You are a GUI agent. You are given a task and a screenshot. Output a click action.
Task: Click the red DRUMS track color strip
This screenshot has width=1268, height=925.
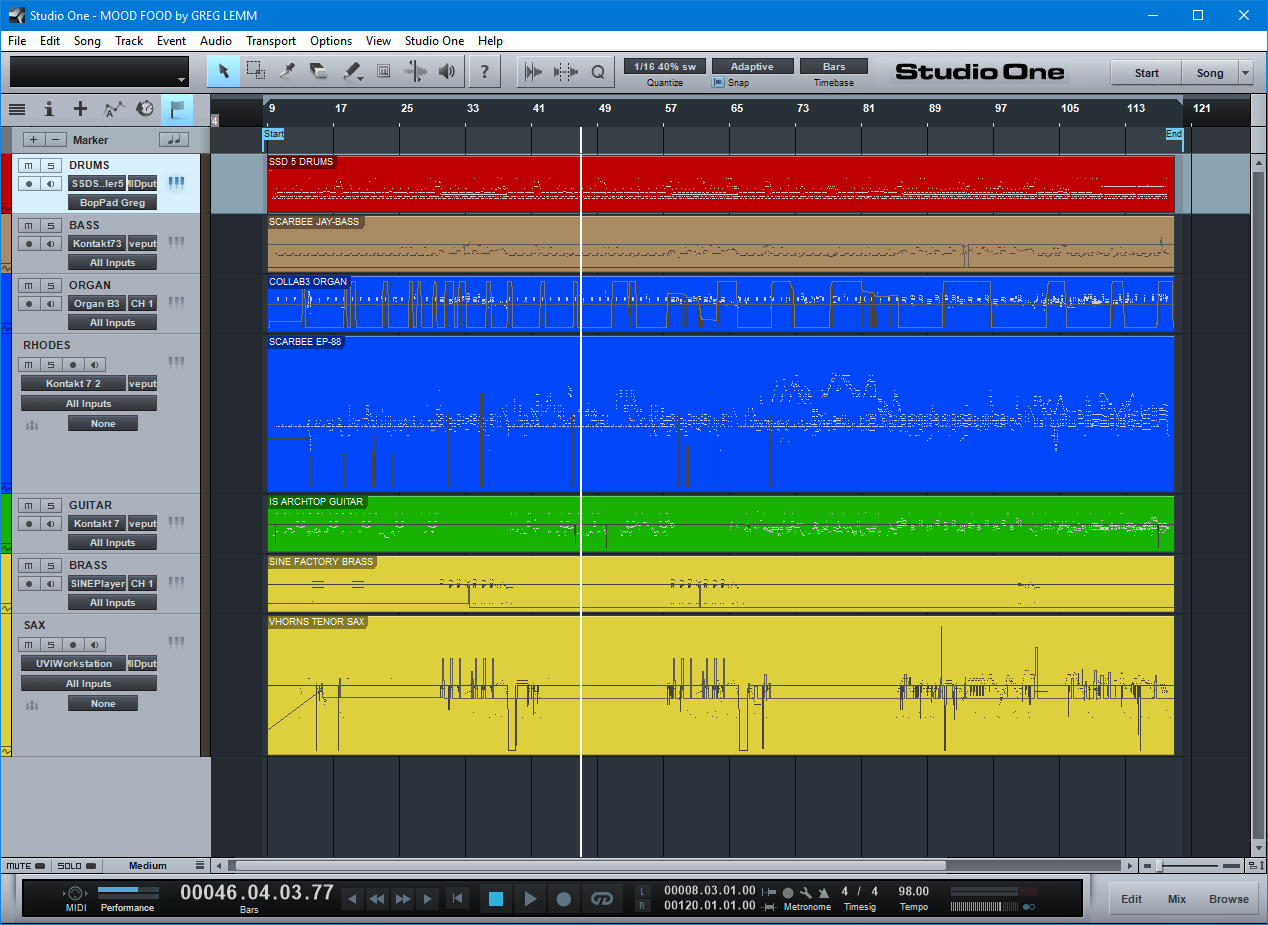point(5,184)
